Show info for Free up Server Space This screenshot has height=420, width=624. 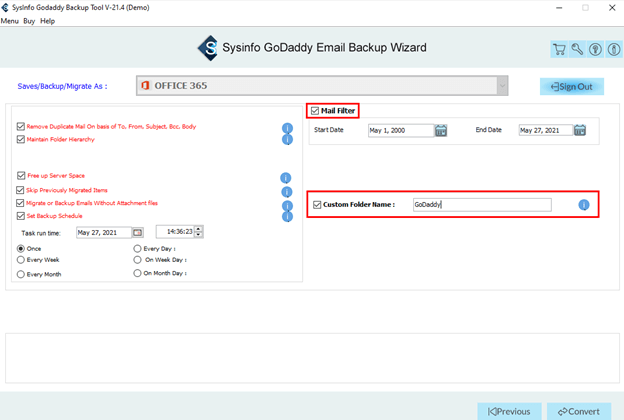click(285, 178)
